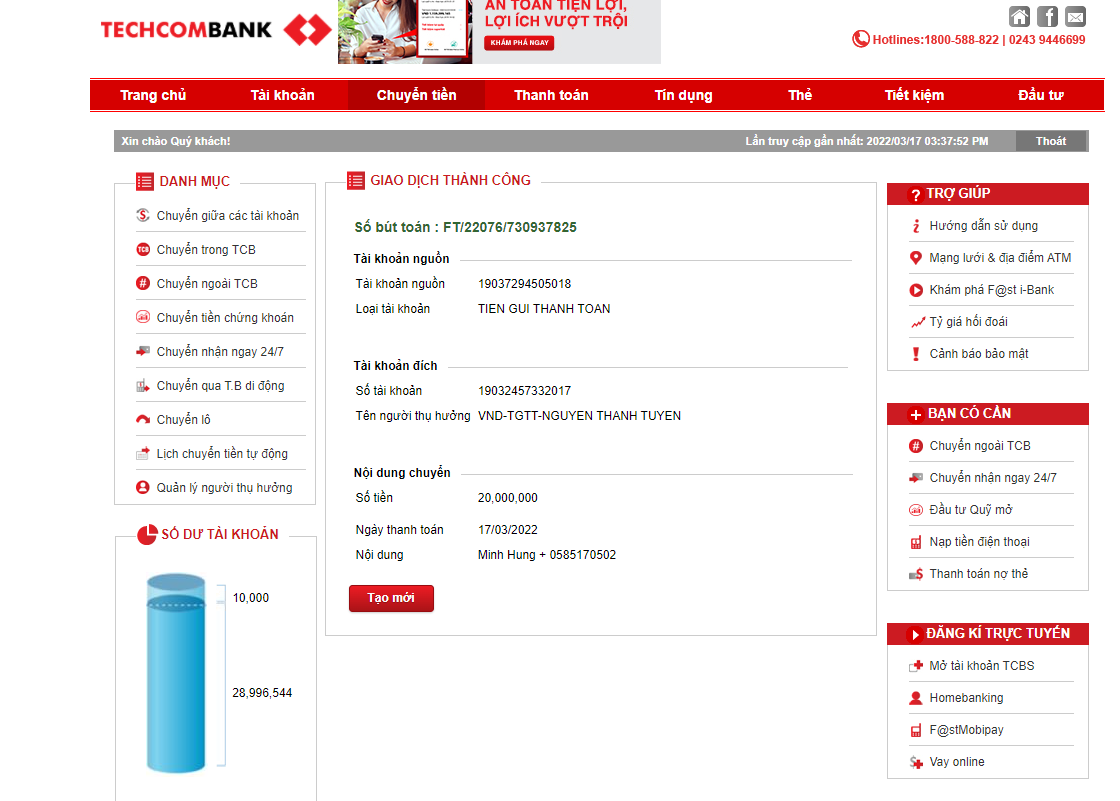Open Chuyển qua T.B di động link
Viewport: 1120px width, 801px height.
220,386
